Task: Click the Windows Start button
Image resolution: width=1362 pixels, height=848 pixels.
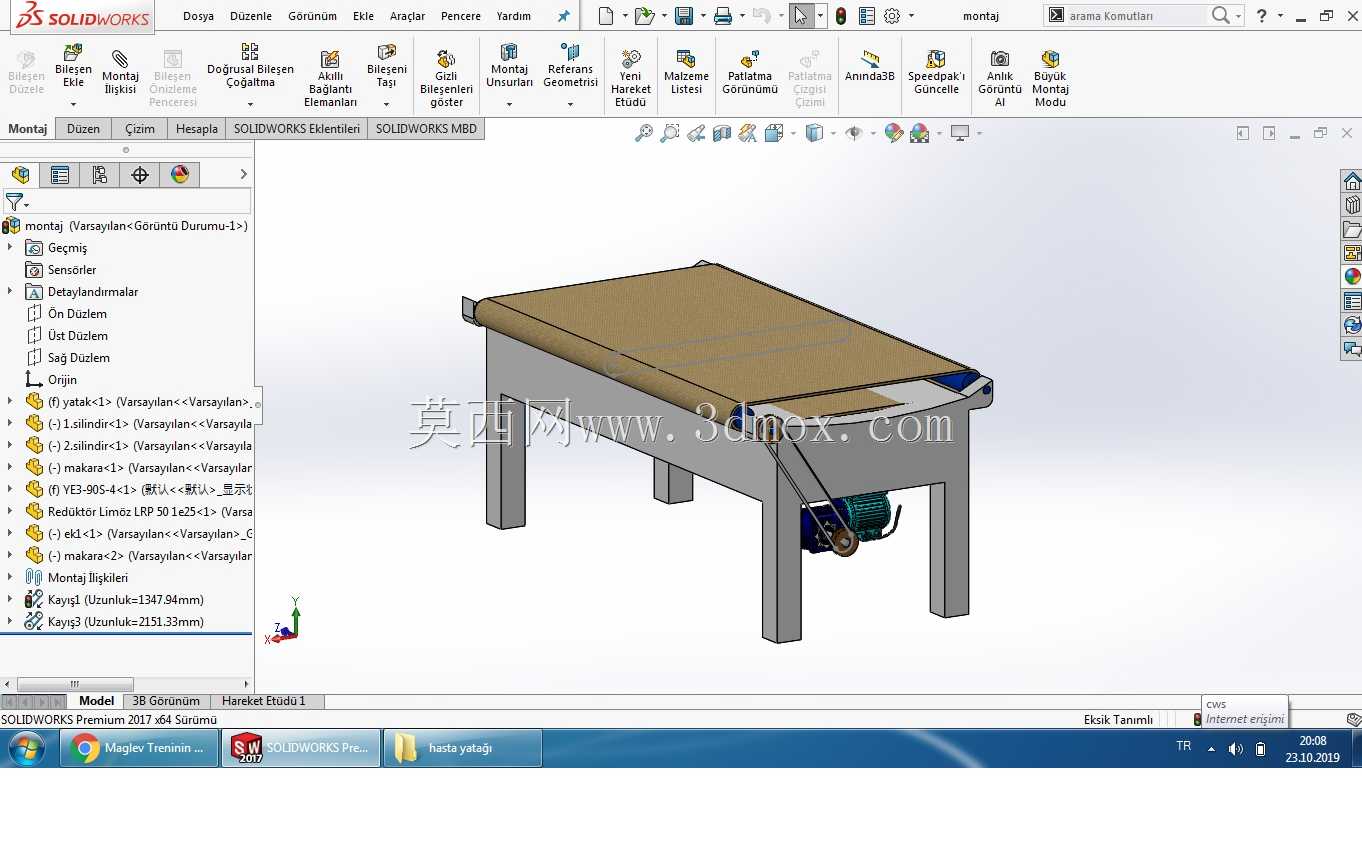Action: click(26, 748)
